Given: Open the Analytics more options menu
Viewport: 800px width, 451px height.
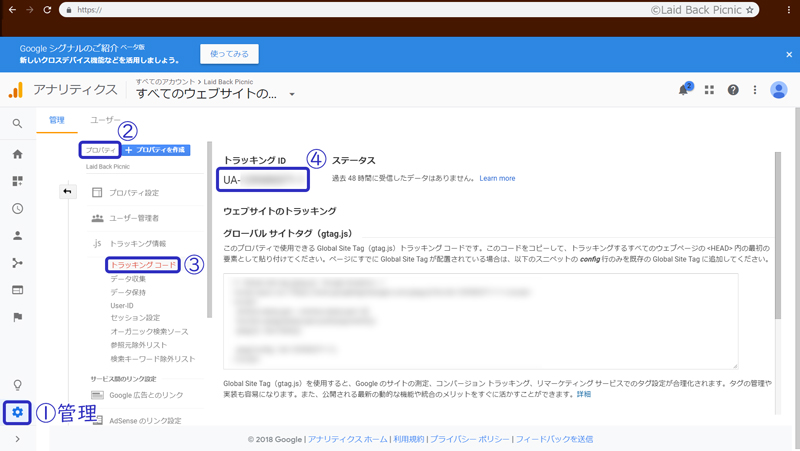Looking at the screenshot, I should [x=755, y=90].
